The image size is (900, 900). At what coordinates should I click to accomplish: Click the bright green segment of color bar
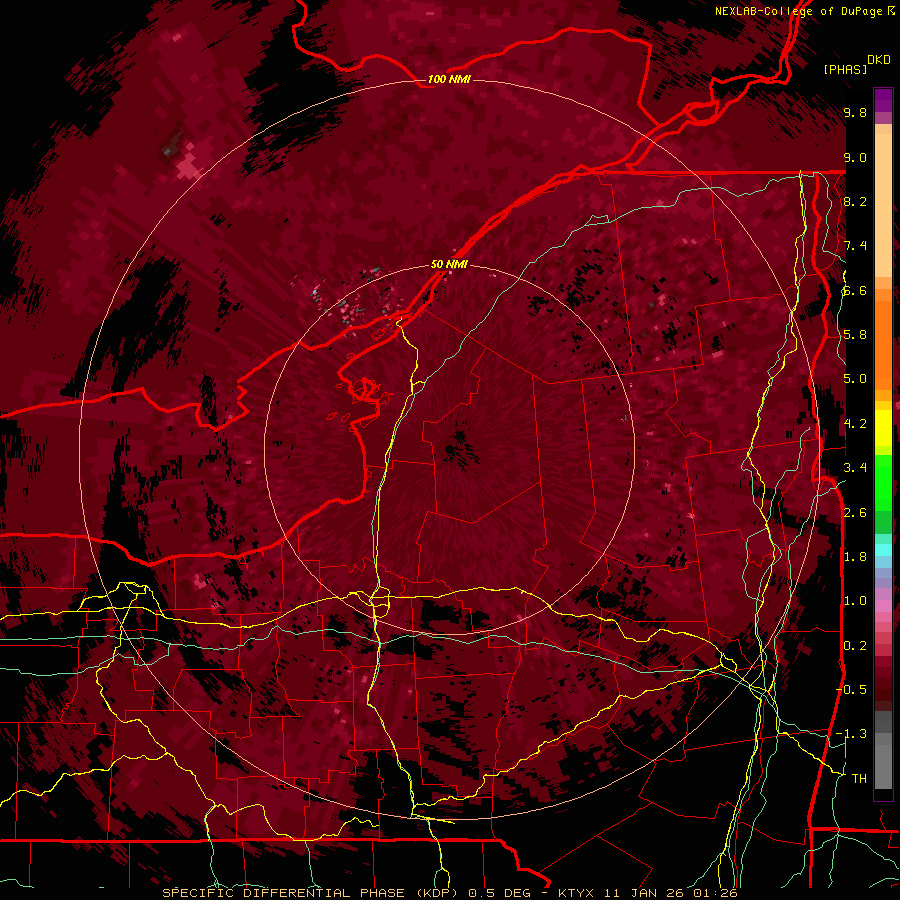click(883, 482)
